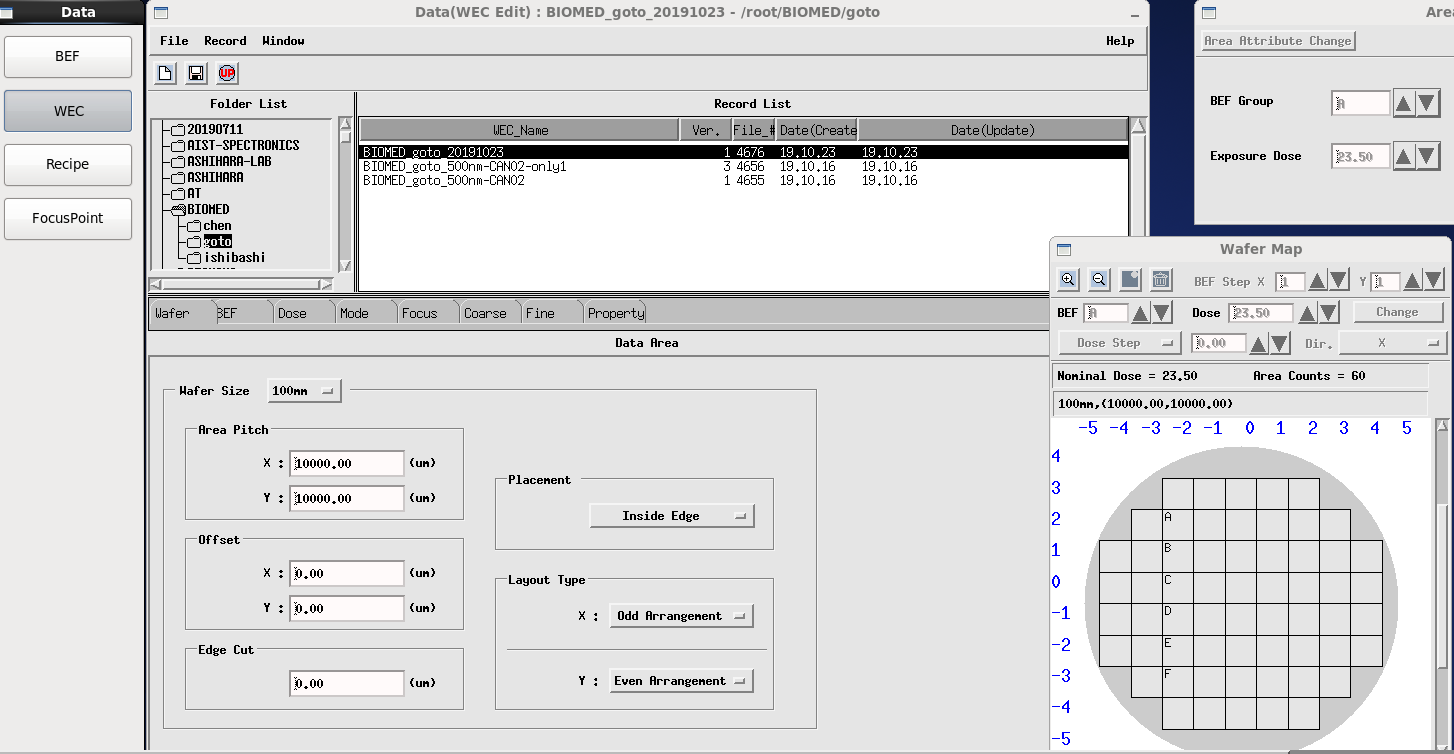Open the X Odd Arrangement dropdown
1454x754 pixels.
click(x=681, y=616)
